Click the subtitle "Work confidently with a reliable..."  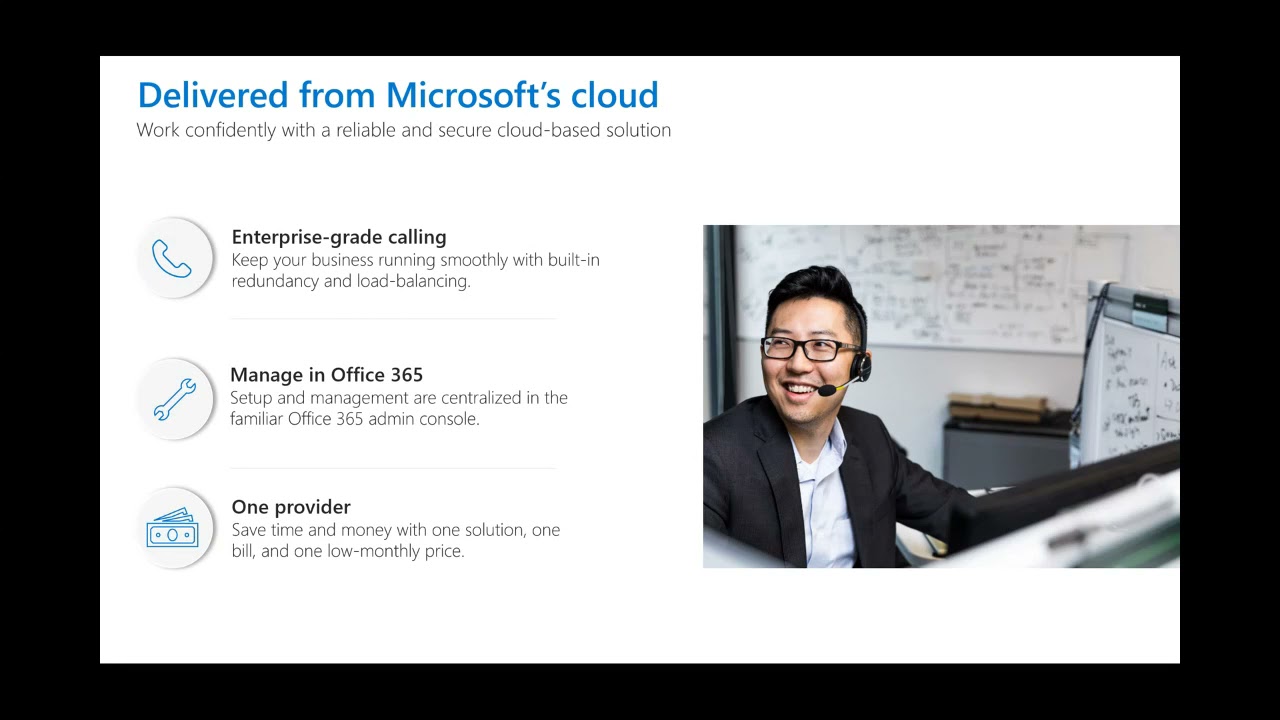point(404,130)
